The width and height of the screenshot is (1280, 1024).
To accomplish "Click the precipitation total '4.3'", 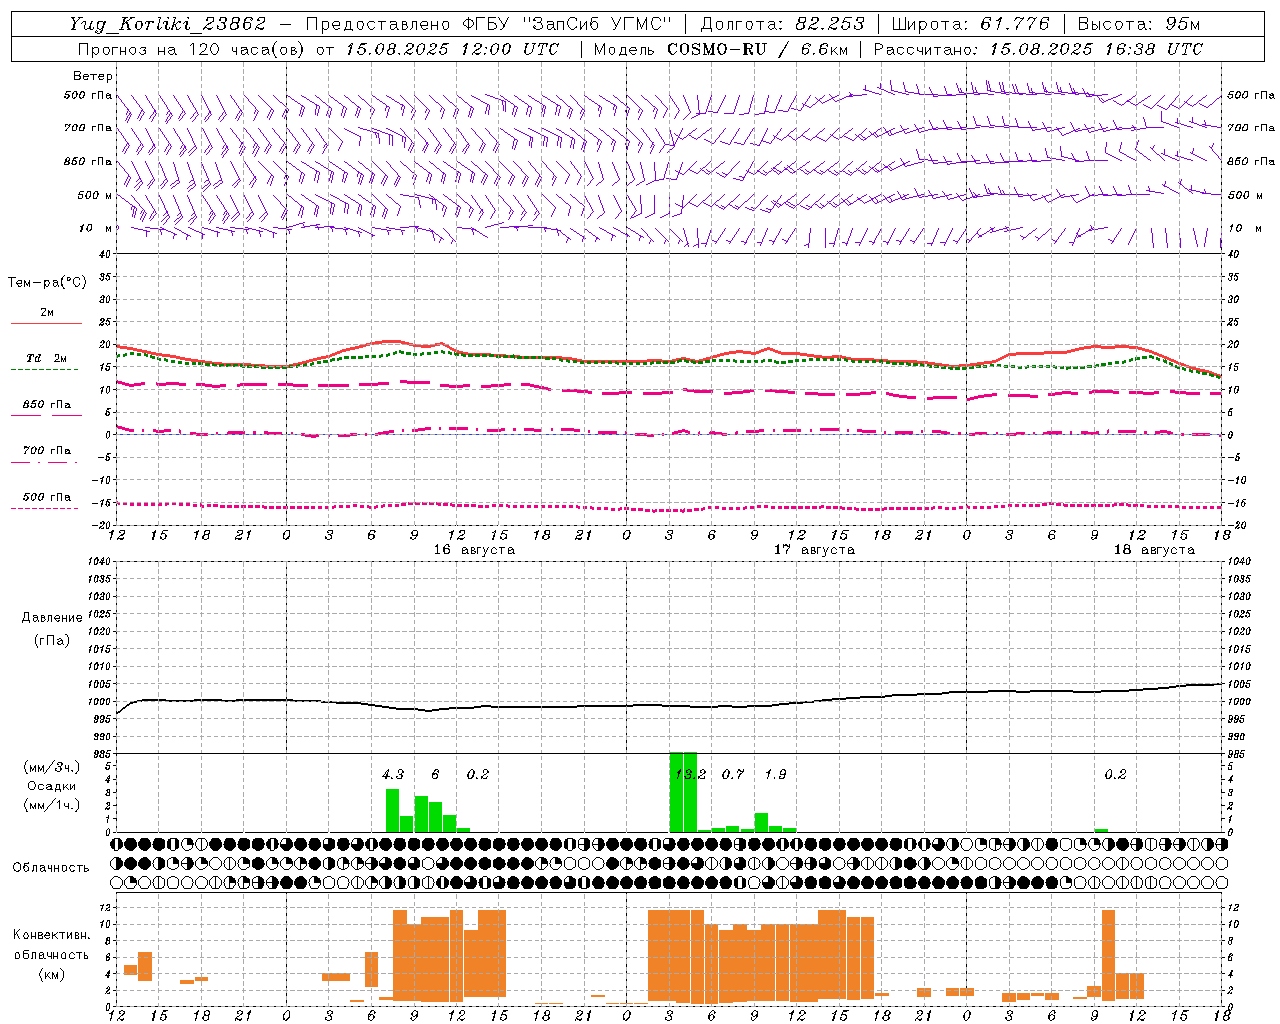I will 393,774.
